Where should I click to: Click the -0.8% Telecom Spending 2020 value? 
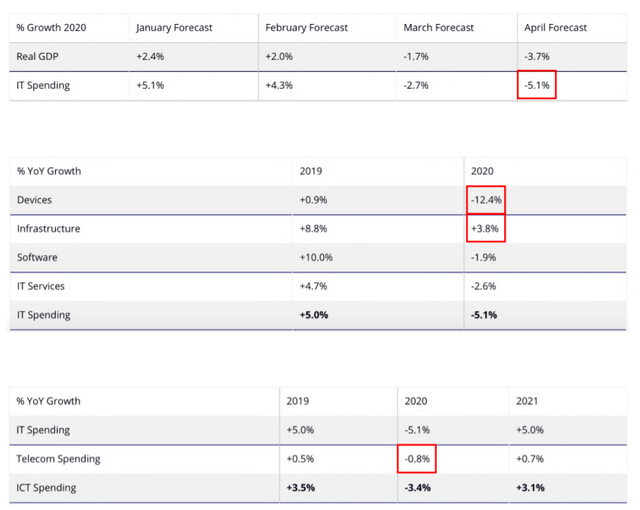pos(416,459)
